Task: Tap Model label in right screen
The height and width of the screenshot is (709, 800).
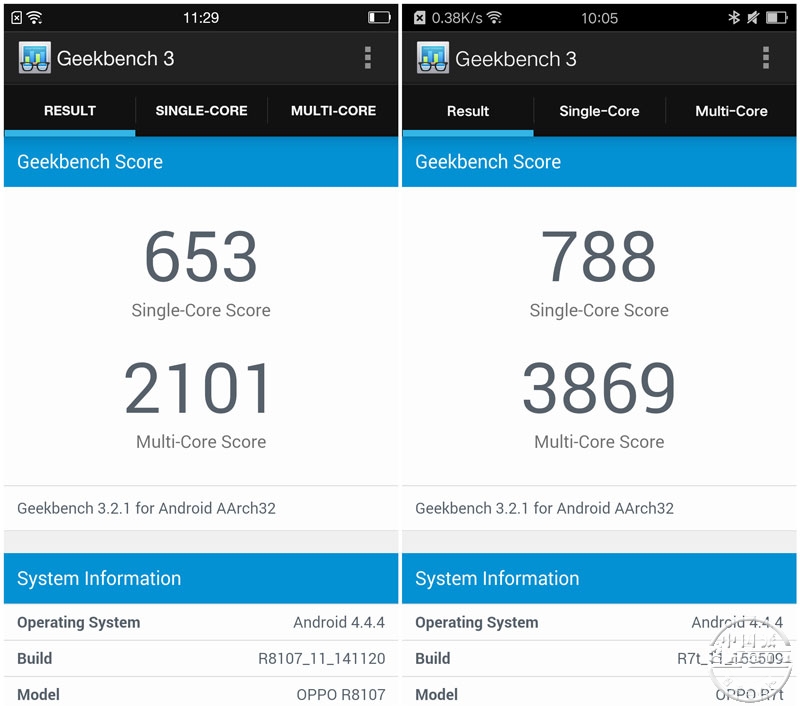Action: pos(436,695)
